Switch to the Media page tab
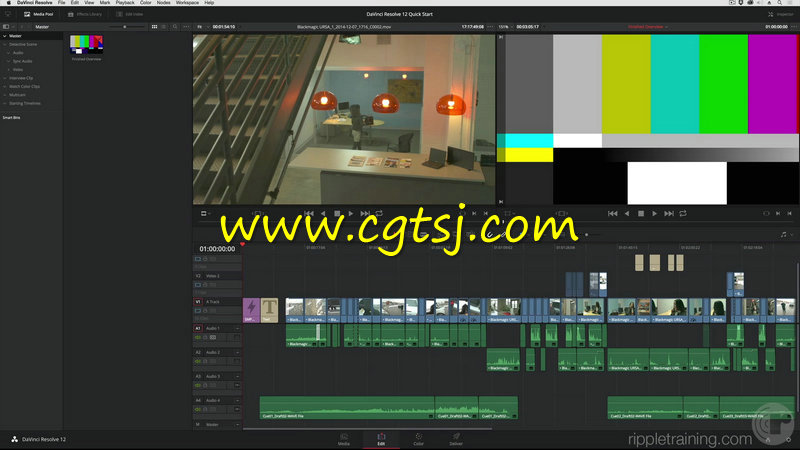800x450 pixels. click(x=344, y=439)
